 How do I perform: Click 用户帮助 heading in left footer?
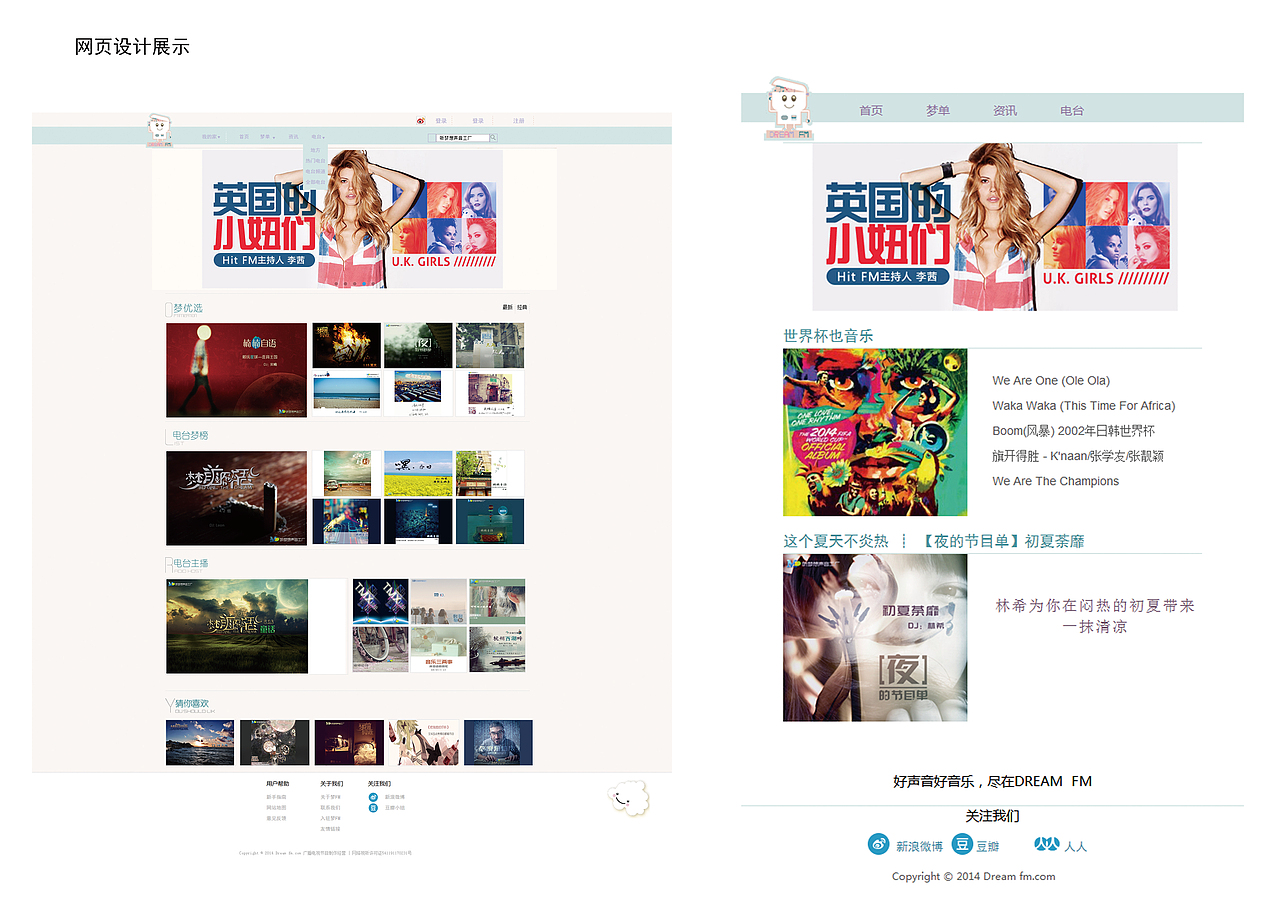(x=278, y=783)
